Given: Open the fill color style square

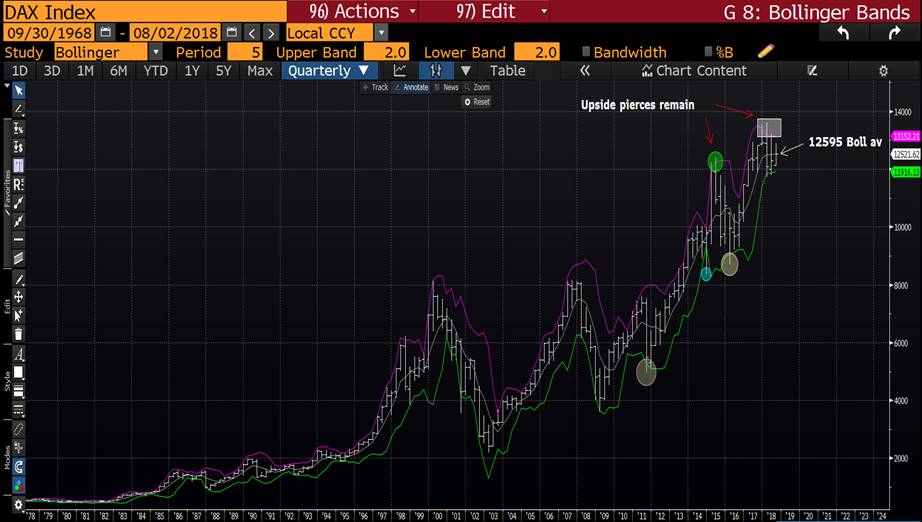Looking at the screenshot, I should (x=19, y=373).
